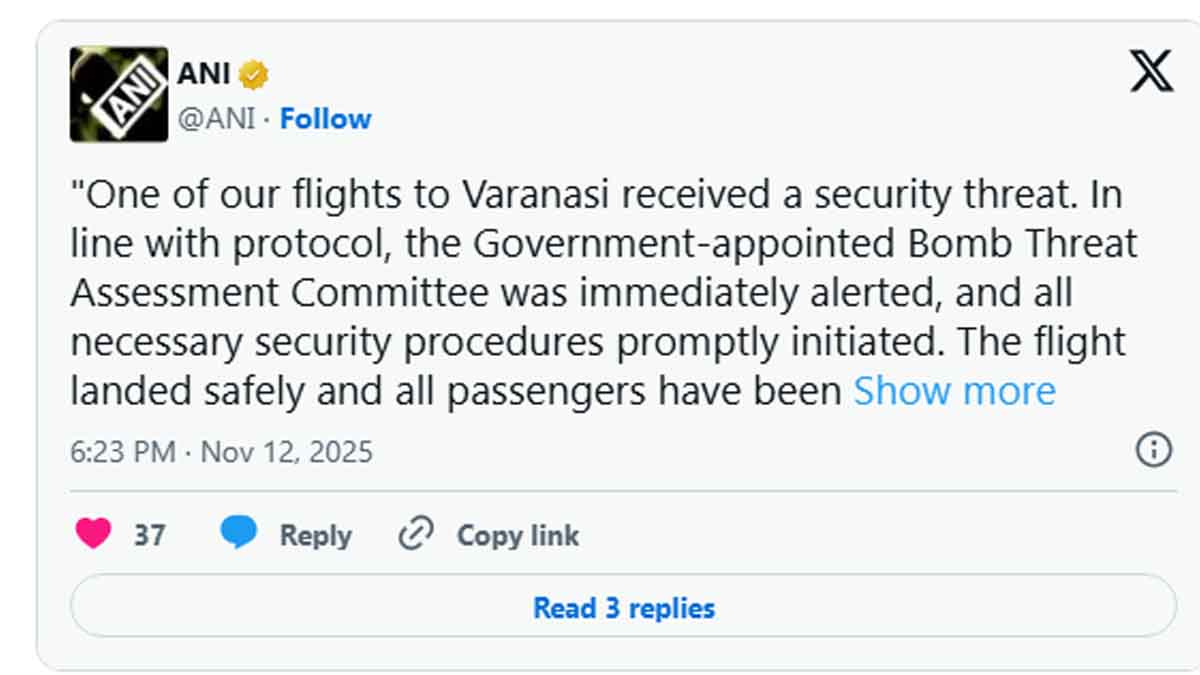Click the ANI display name

pos(203,74)
